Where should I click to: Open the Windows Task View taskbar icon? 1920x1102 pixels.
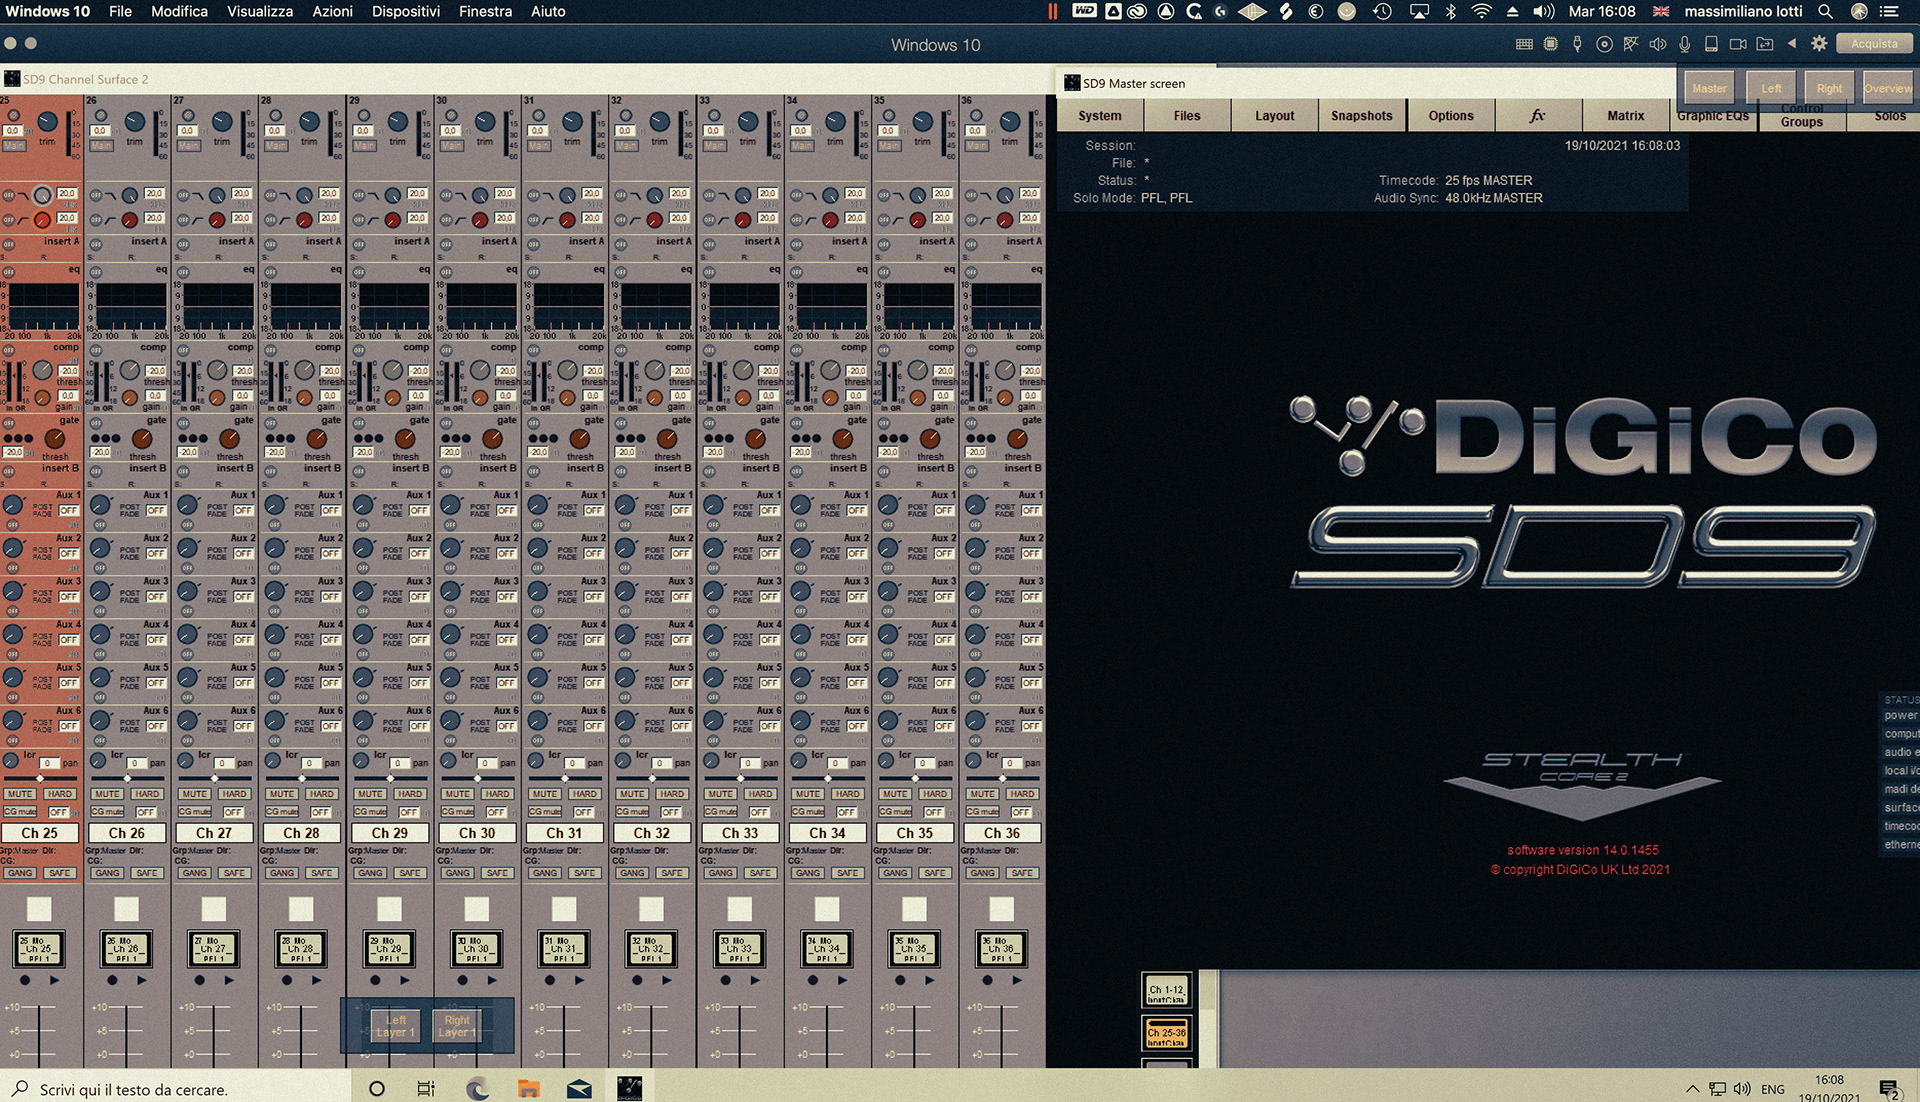click(x=426, y=1089)
